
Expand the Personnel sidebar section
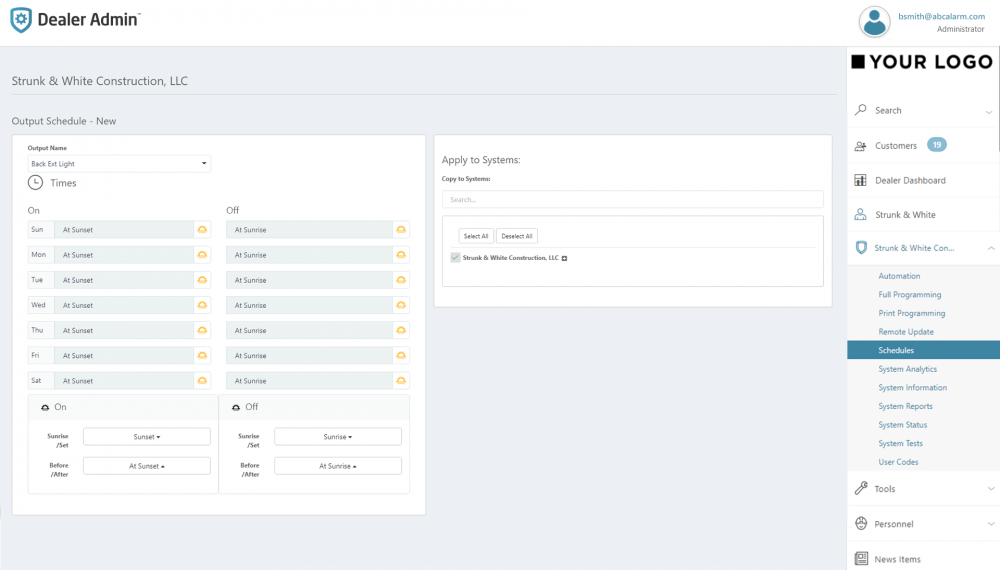pyautogui.click(x=990, y=524)
